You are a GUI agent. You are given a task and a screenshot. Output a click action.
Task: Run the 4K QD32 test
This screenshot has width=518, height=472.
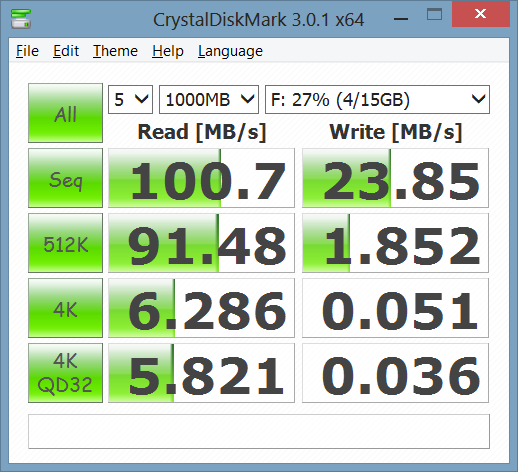click(65, 373)
